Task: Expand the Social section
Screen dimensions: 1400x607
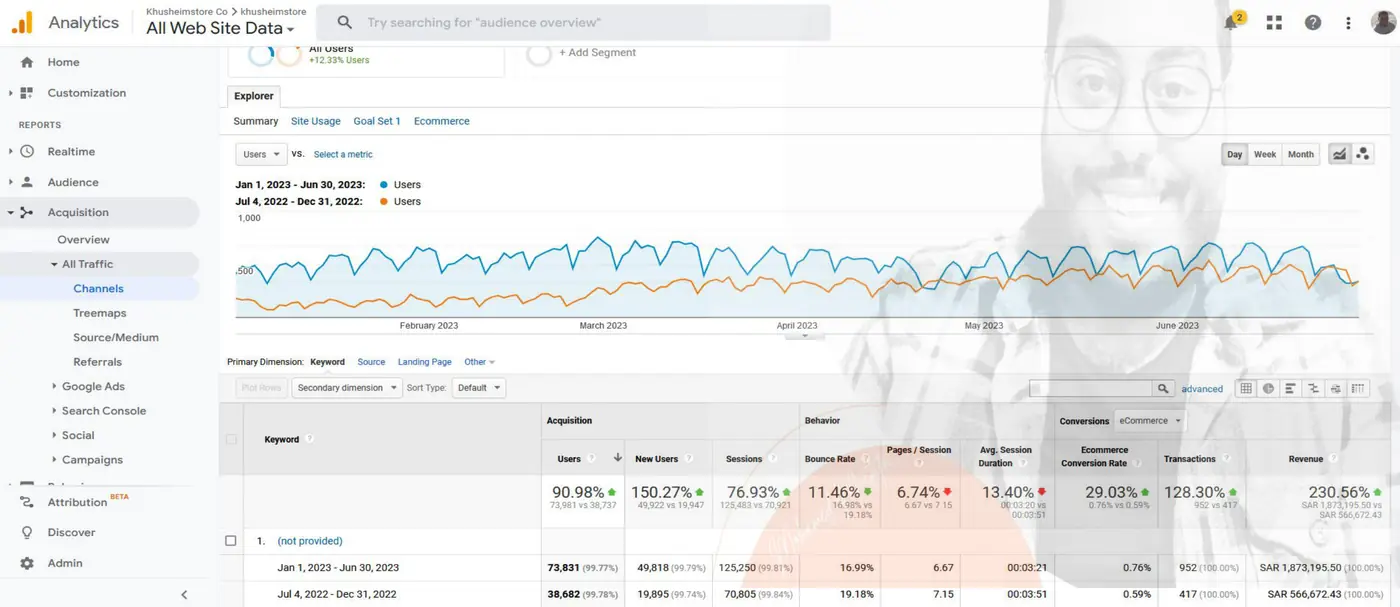Action: (54, 435)
